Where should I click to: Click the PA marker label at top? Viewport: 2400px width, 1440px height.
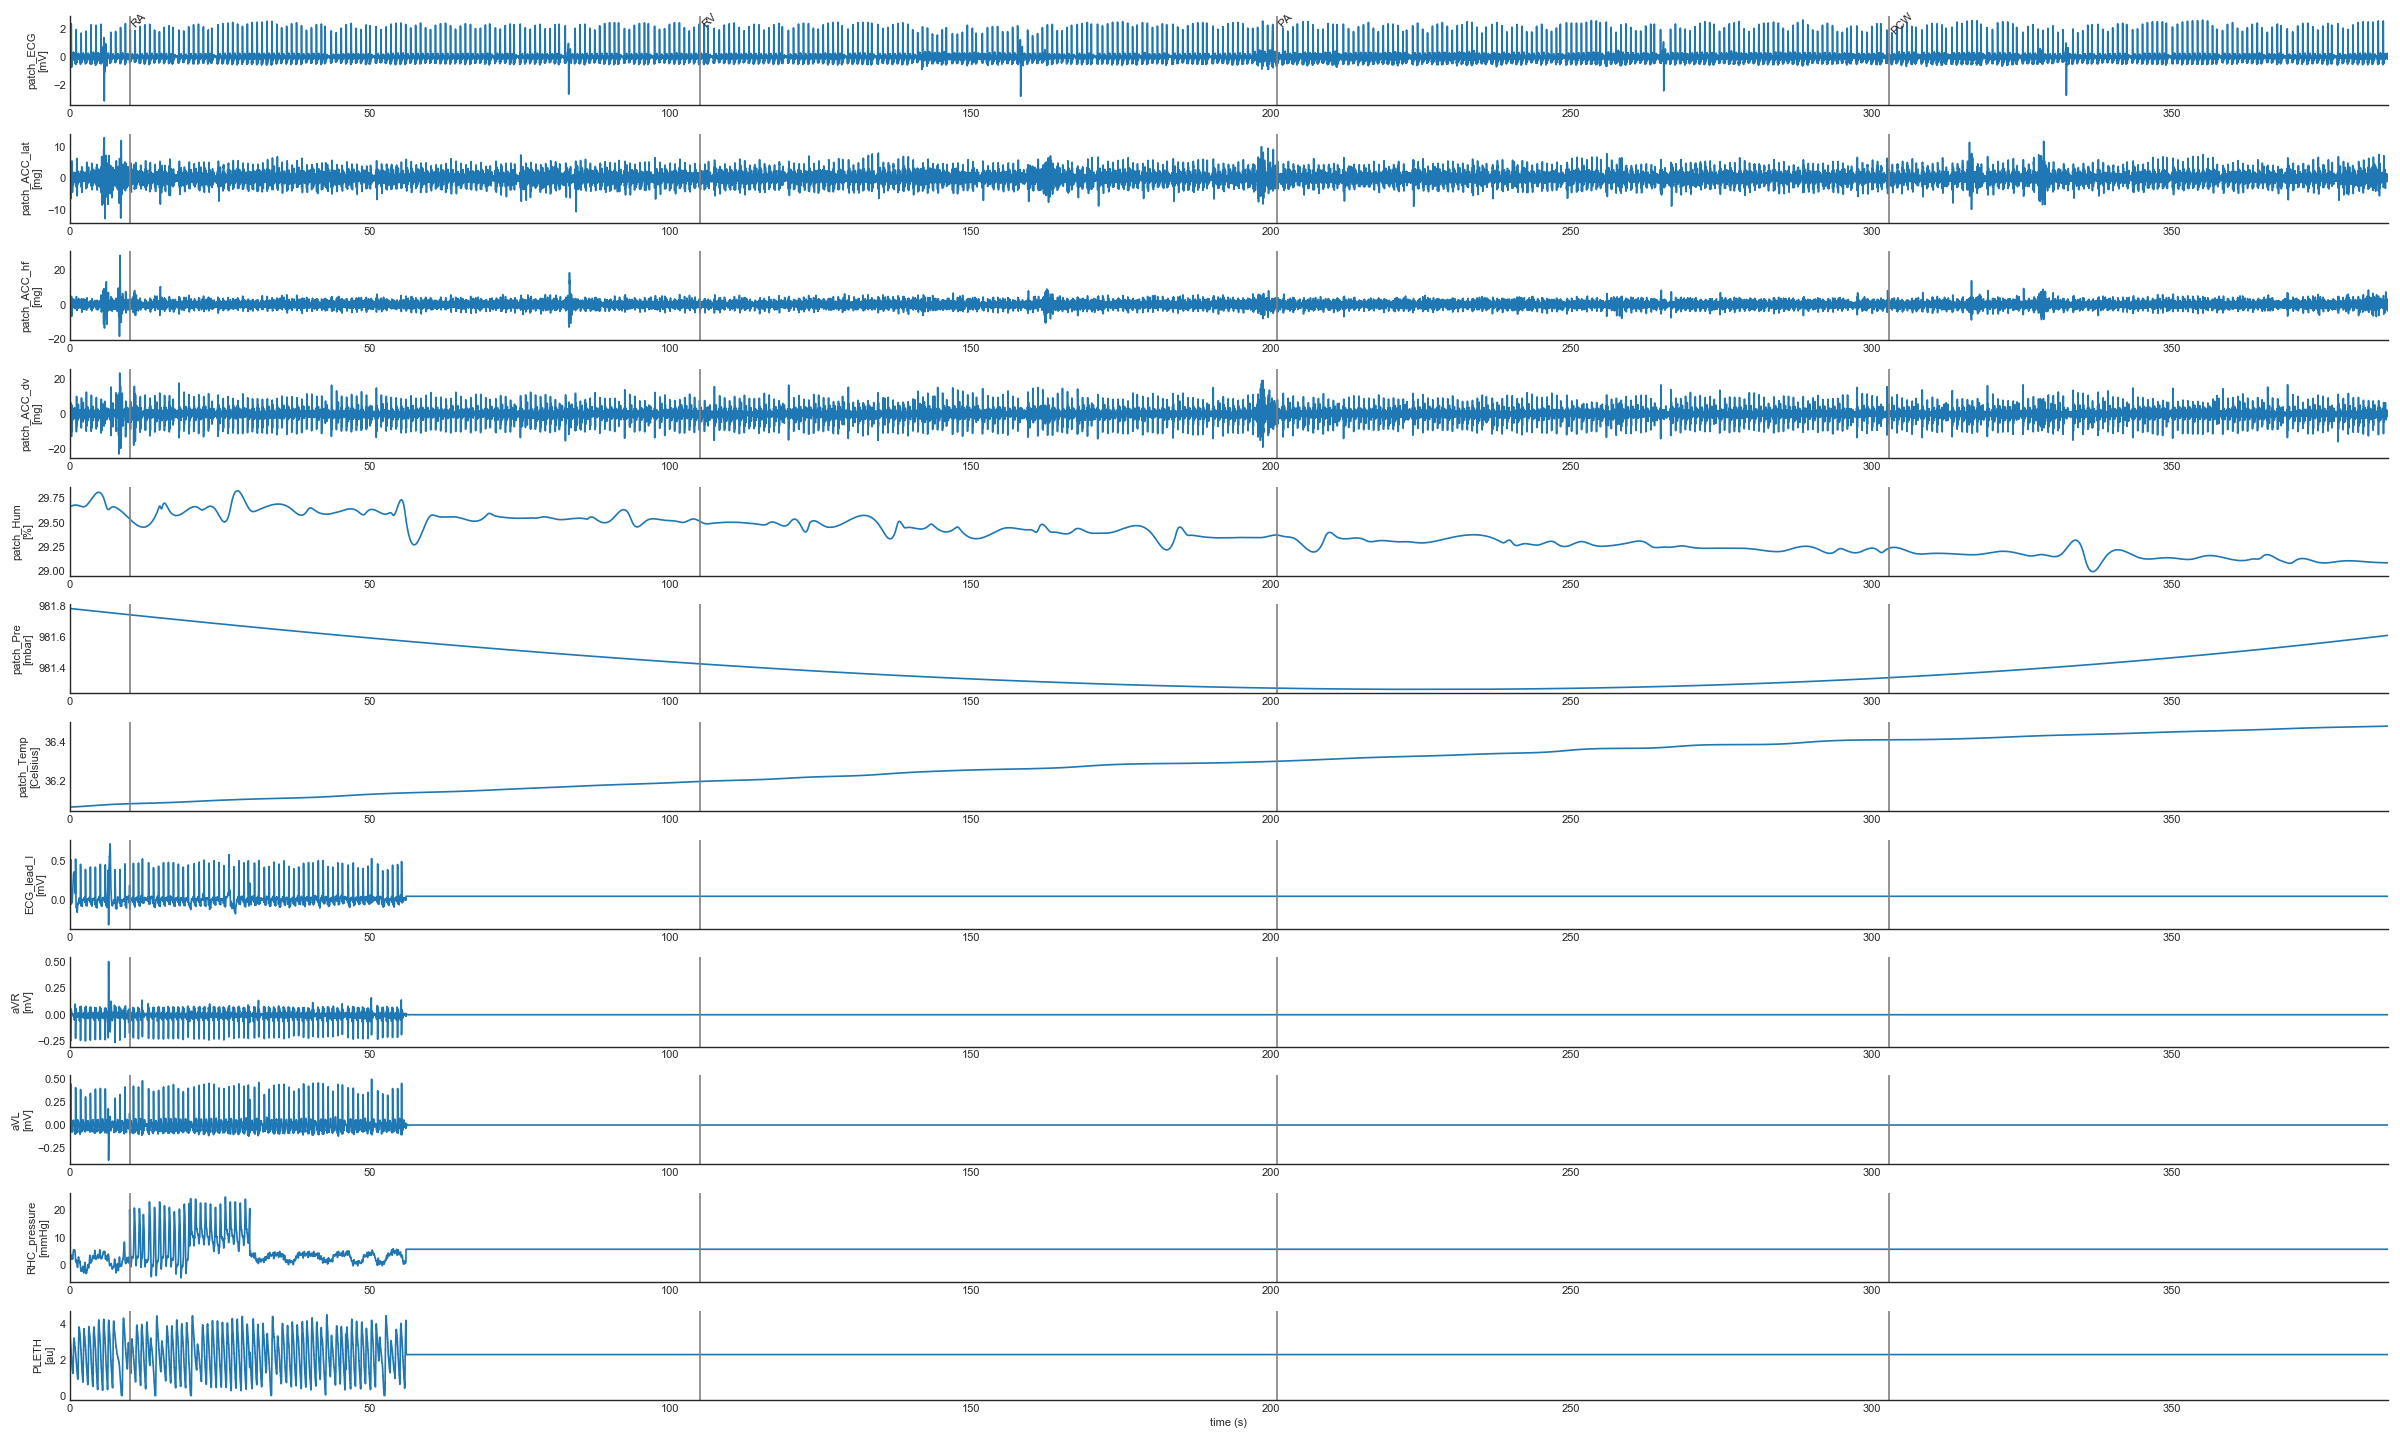pos(1285,20)
